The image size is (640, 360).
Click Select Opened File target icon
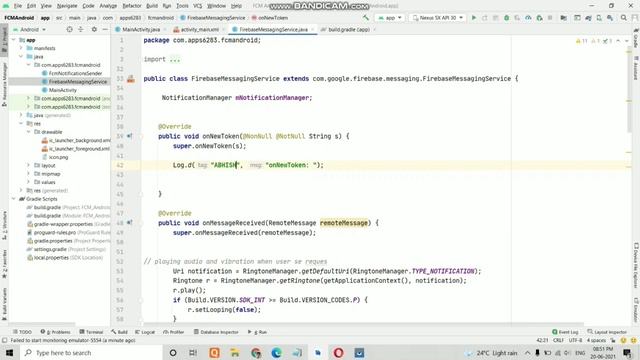(69, 29)
